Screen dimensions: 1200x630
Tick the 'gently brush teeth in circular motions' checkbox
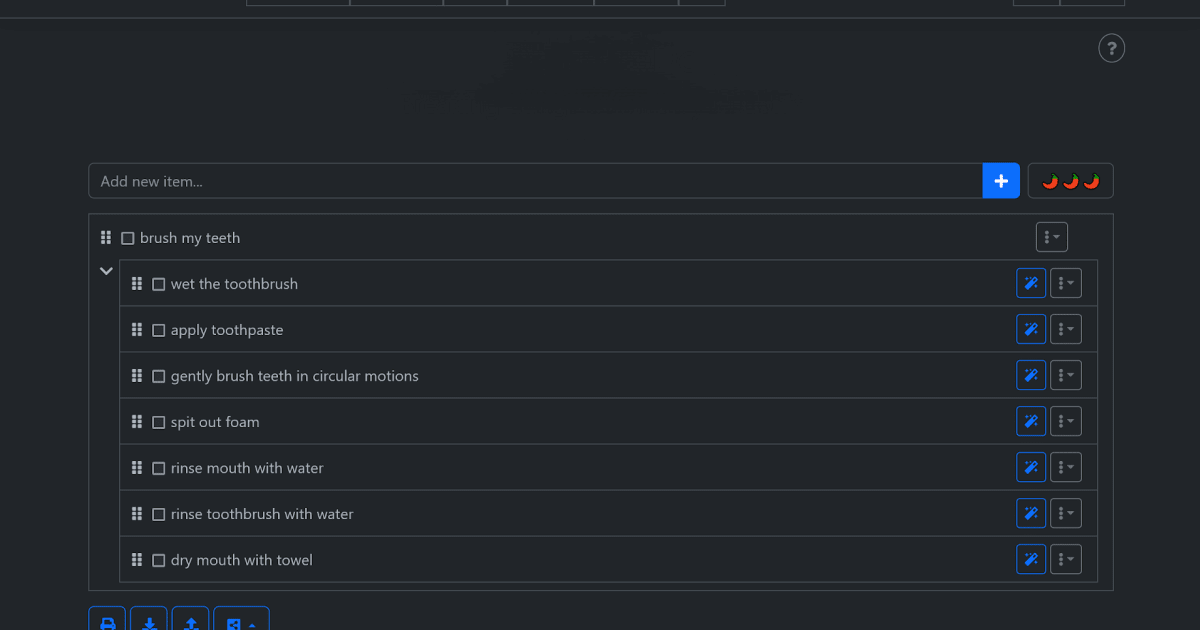coord(158,376)
